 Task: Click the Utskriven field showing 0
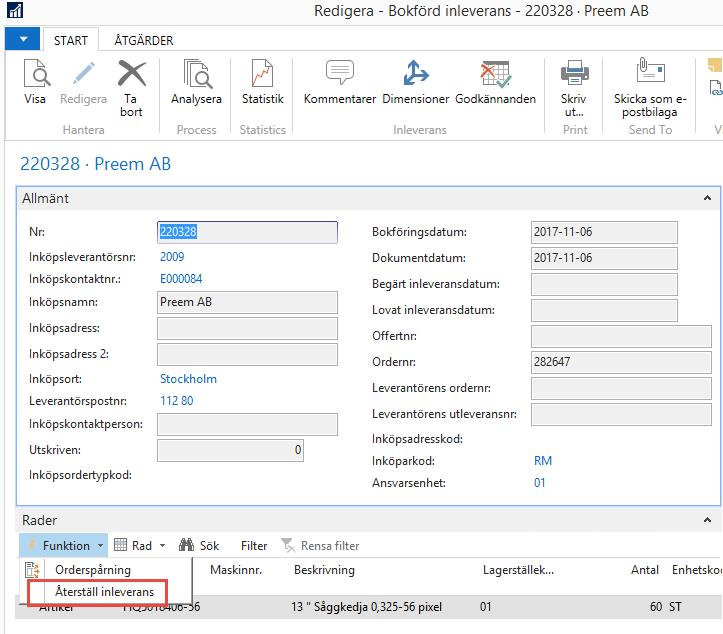230,450
